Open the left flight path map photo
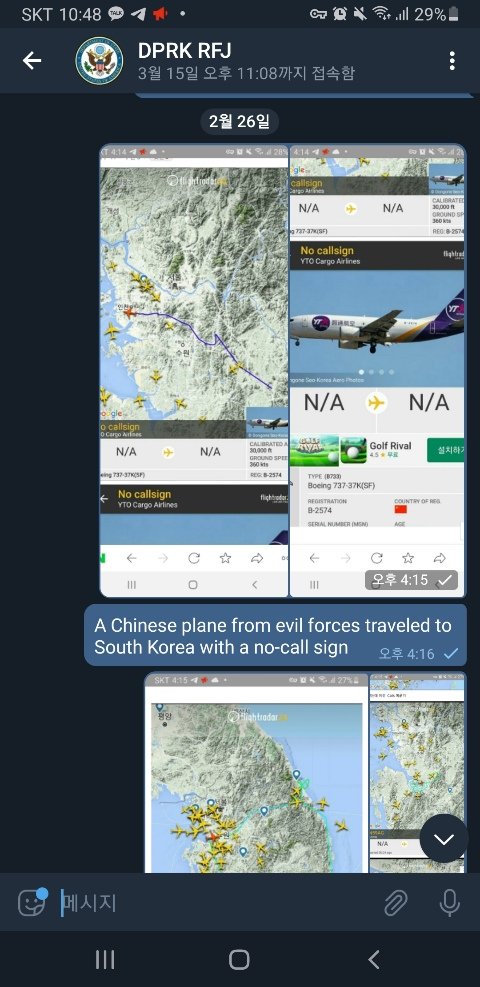This screenshot has height=987, width=480. [194, 371]
